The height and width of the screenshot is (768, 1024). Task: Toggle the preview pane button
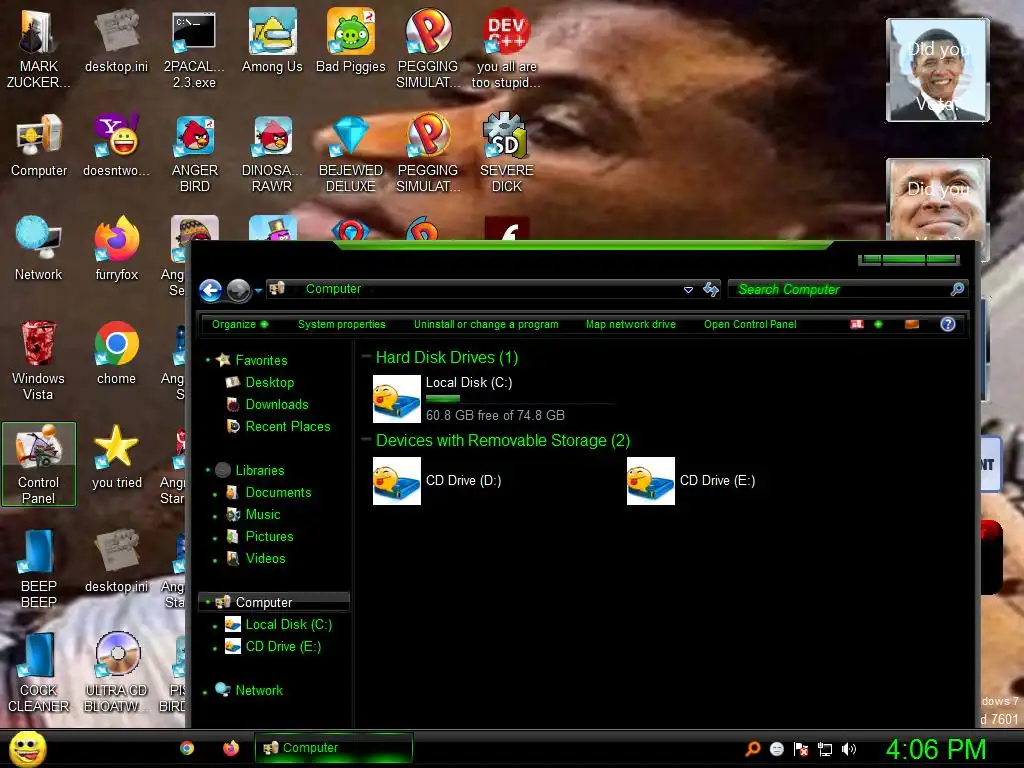pyautogui.click(x=912, y=324)
